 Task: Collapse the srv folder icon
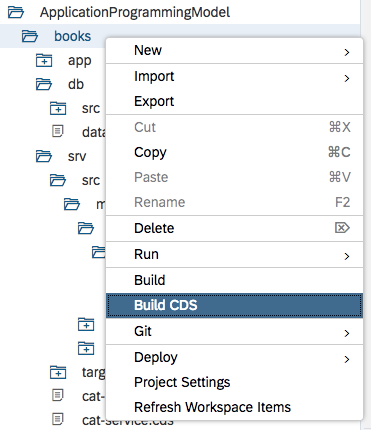(x=44, y=156)
